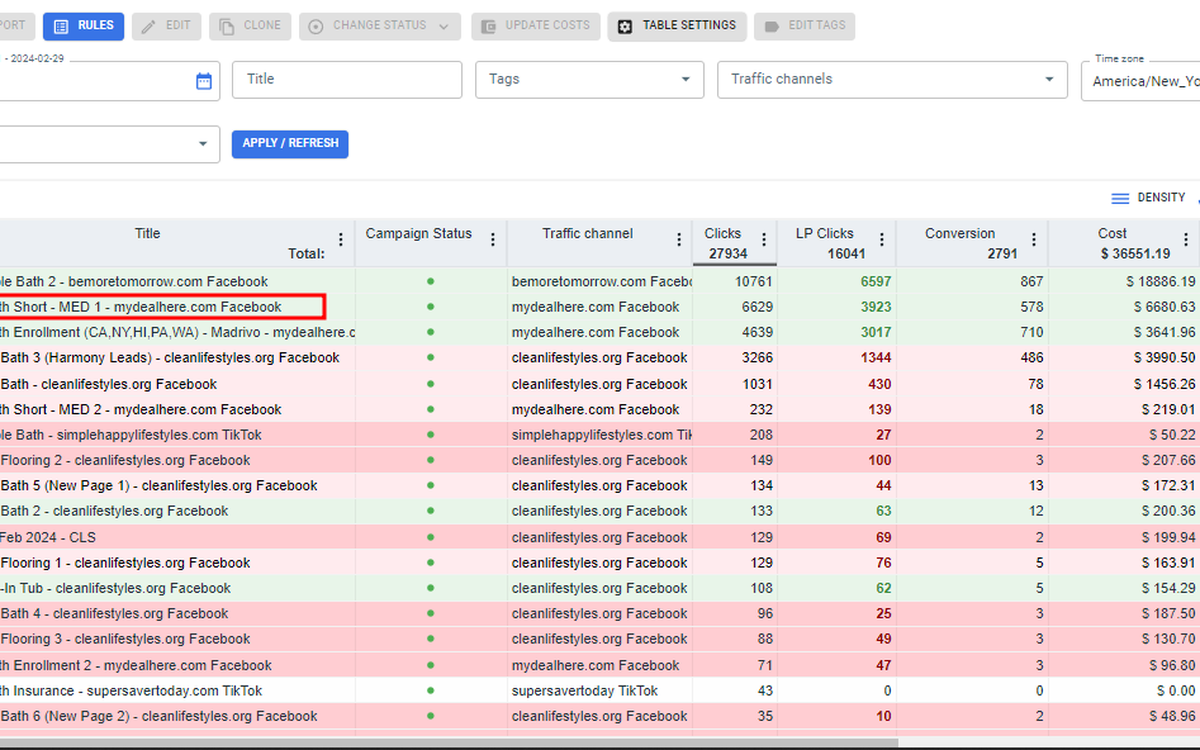Image resolution: width=1200 pixels, height=750 pixels.
Task: Click the EDIT TAGS button
Action: [804, 26]
